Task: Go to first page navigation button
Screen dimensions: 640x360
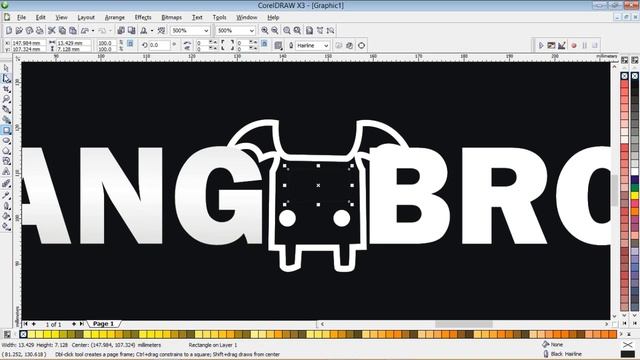Action: [25, 324]
